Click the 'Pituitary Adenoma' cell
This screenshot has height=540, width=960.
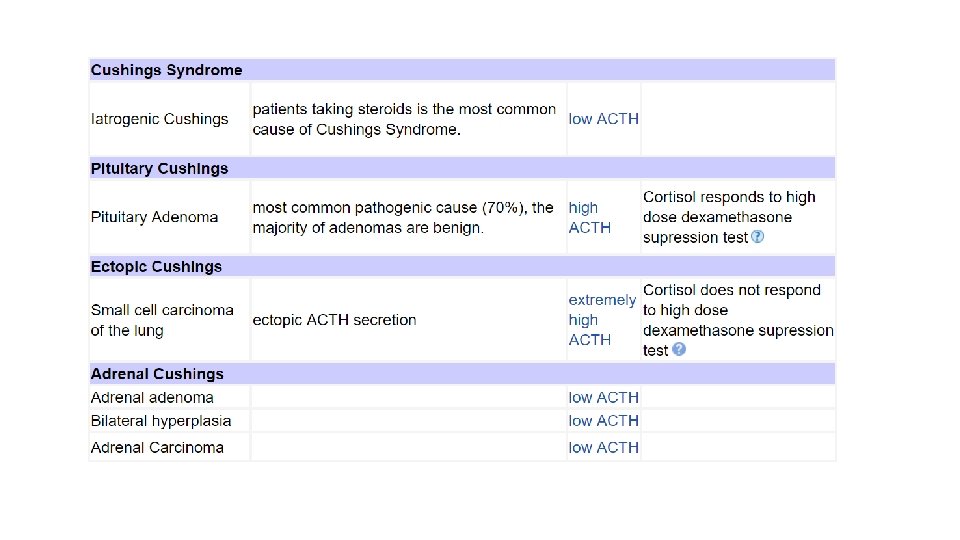155,217
